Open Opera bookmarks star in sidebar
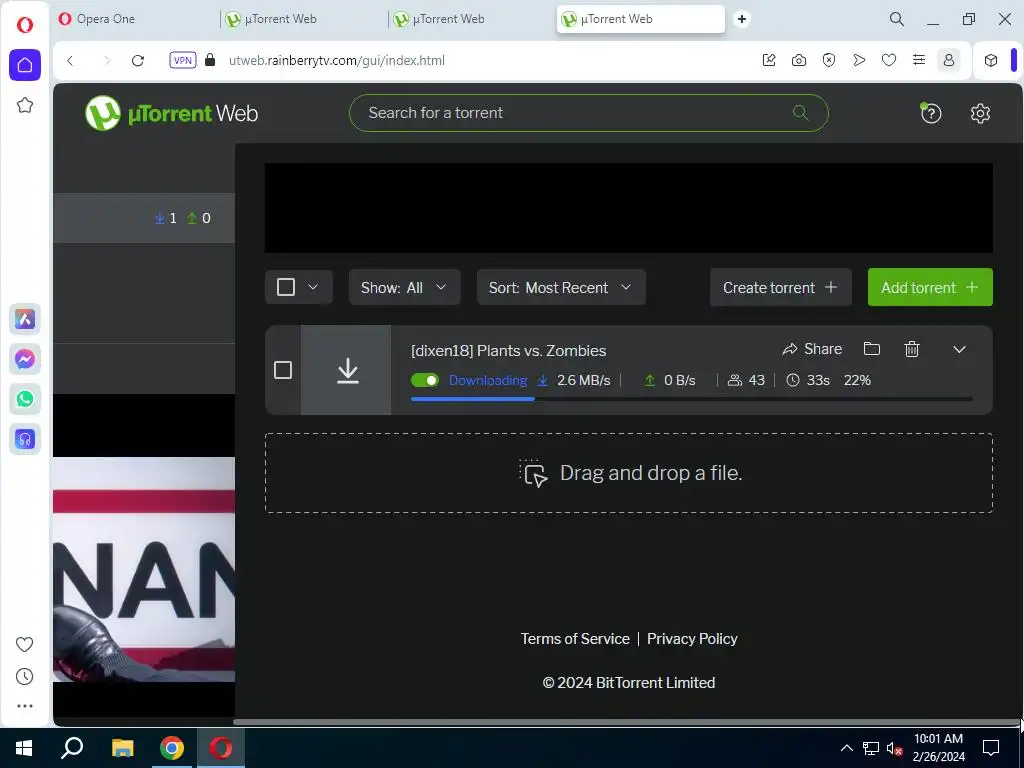The height and width of the screenshot is (768, 1024). coord(25,105)
